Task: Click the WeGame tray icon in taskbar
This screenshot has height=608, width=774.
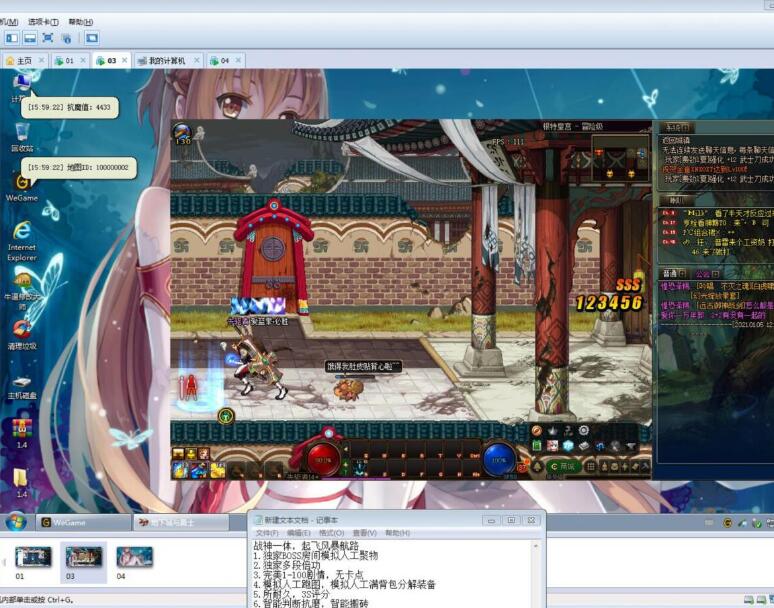Action: tap(727, 523)
